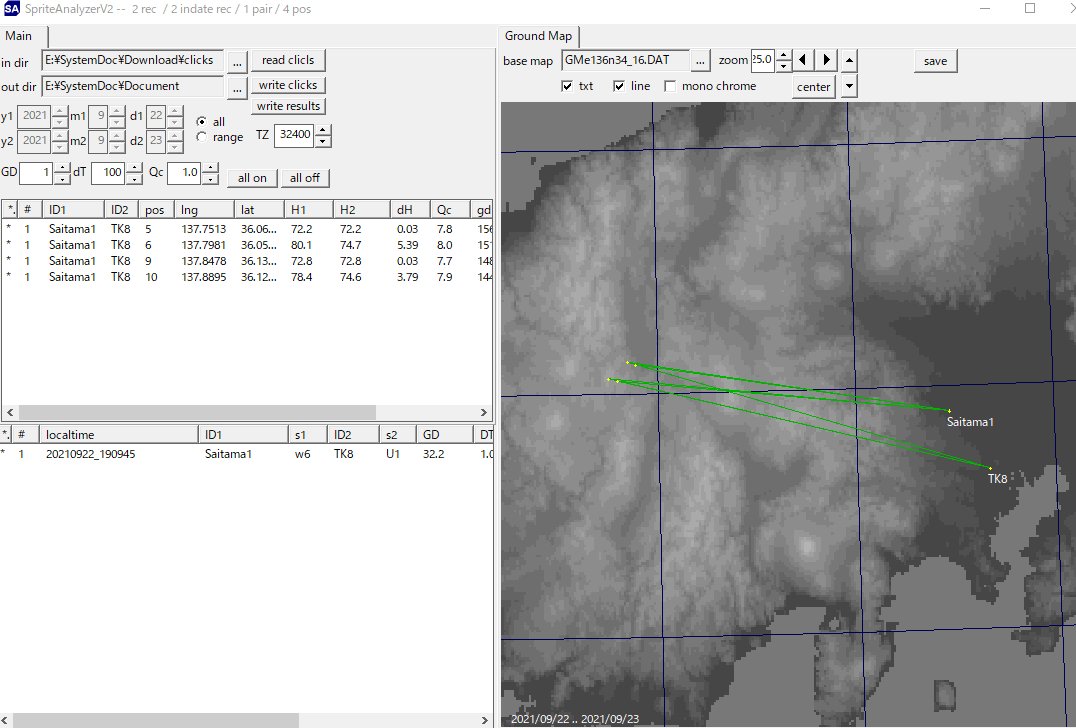Pan the map right with the right arrow
This screenshot has width=1076, height=728.
pyautogui.click(x=826, y=60)
